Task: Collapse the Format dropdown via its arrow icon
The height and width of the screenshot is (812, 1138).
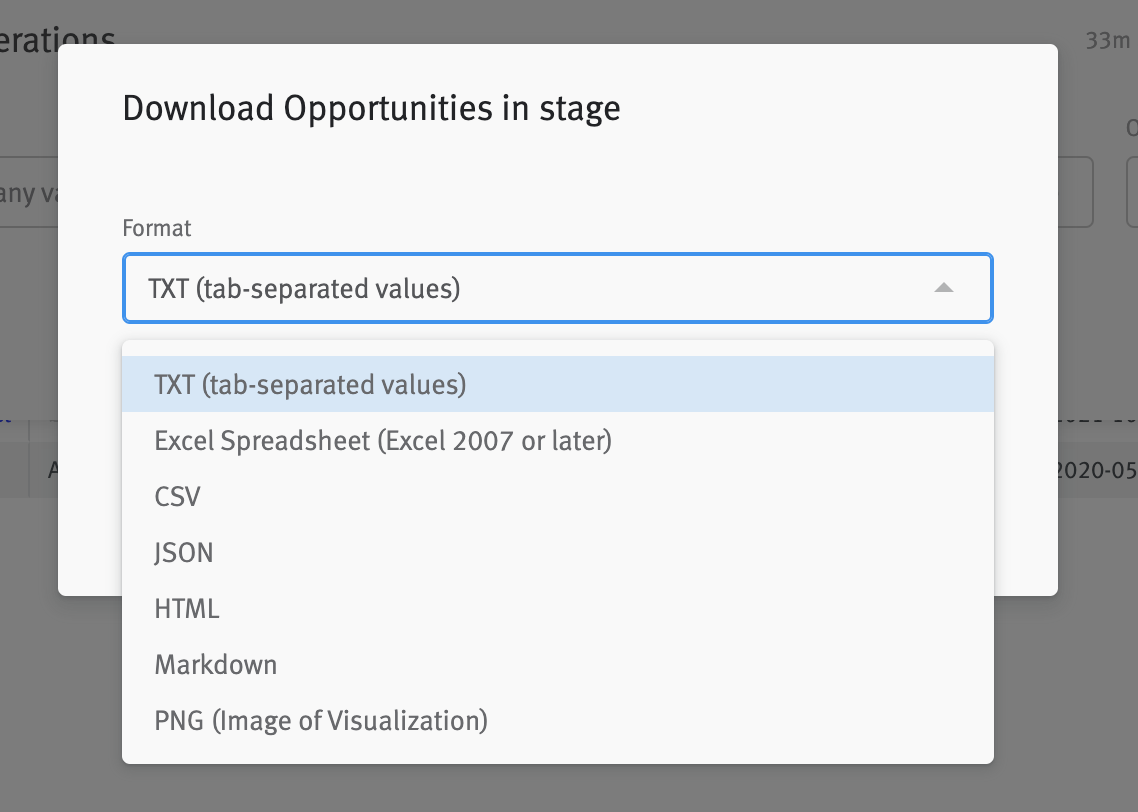Action: [943, 288]
